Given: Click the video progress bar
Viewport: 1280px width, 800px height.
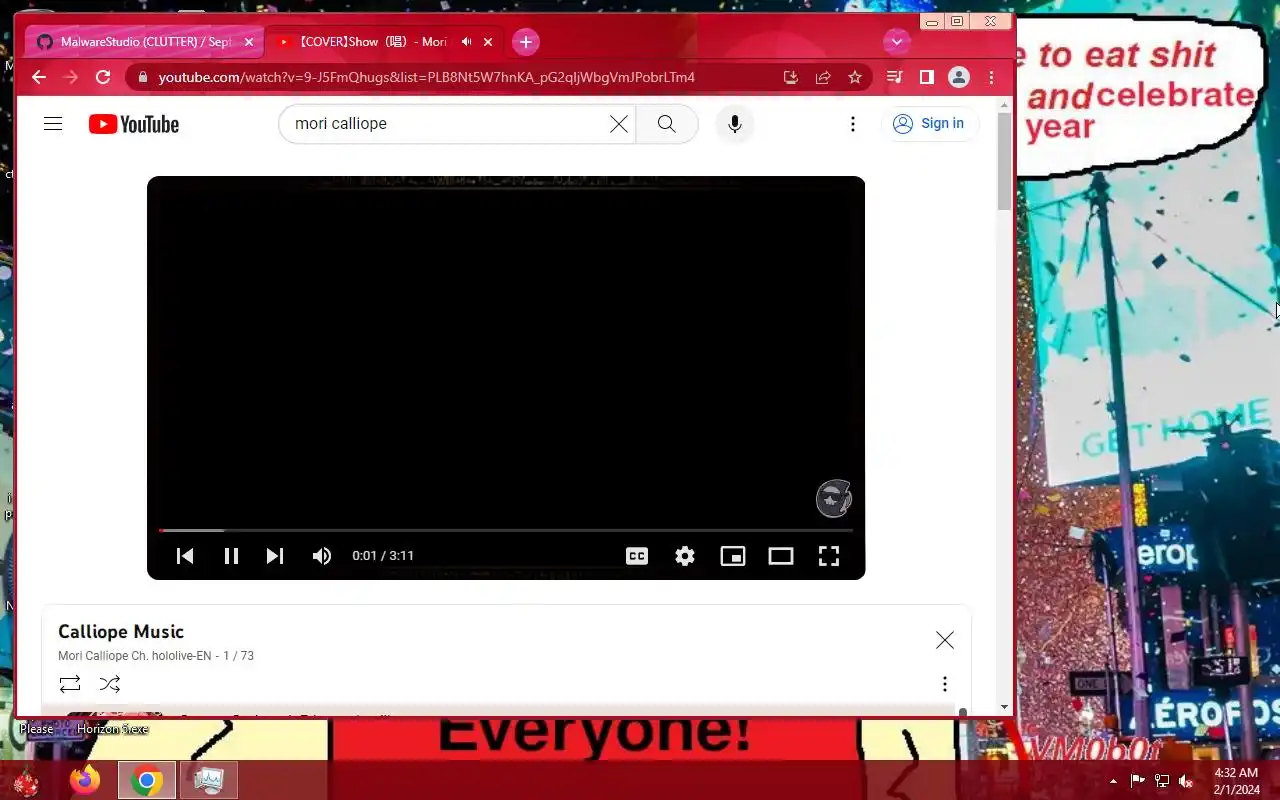Looking at the screenshot, I should [506, 530].
